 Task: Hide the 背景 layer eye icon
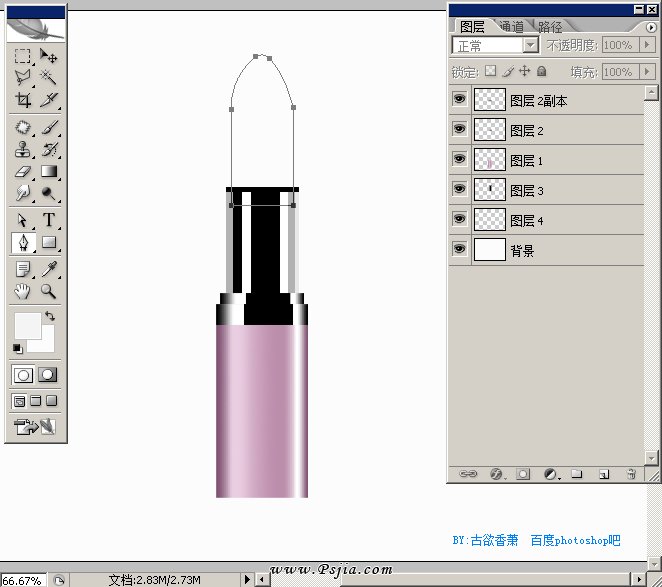pos(460,249)
